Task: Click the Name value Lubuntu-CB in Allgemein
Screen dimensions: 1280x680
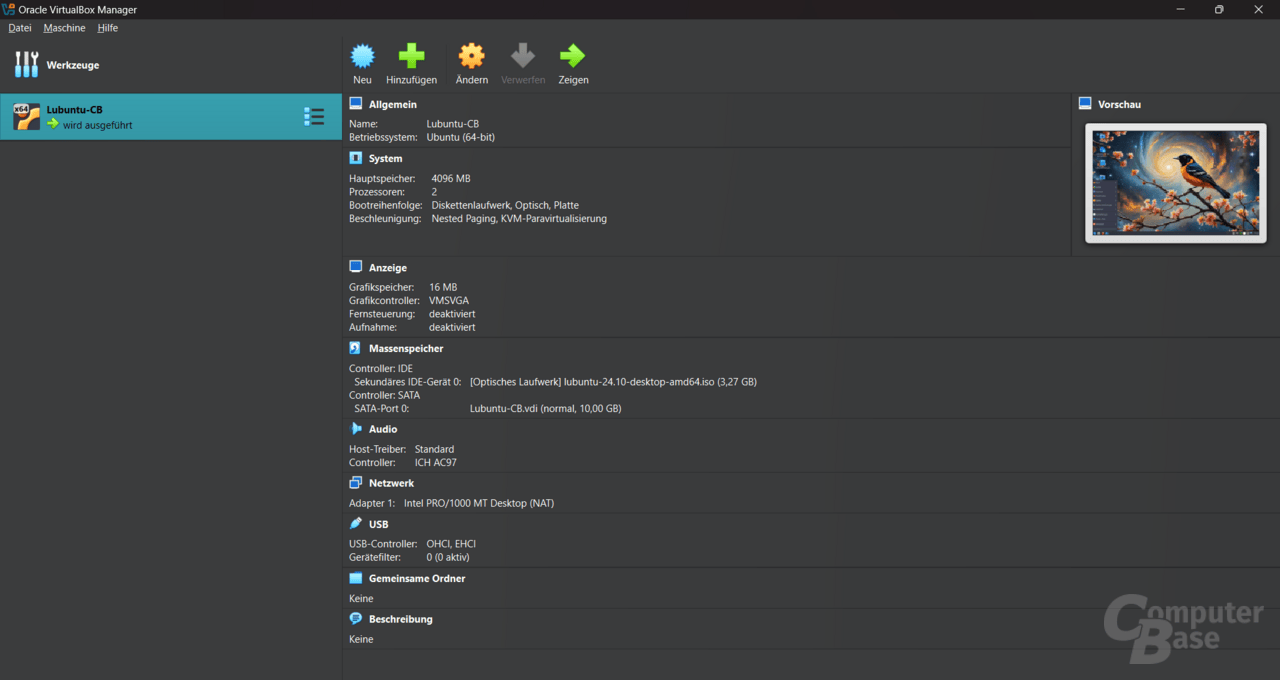Action: click(x=453, y=124)
